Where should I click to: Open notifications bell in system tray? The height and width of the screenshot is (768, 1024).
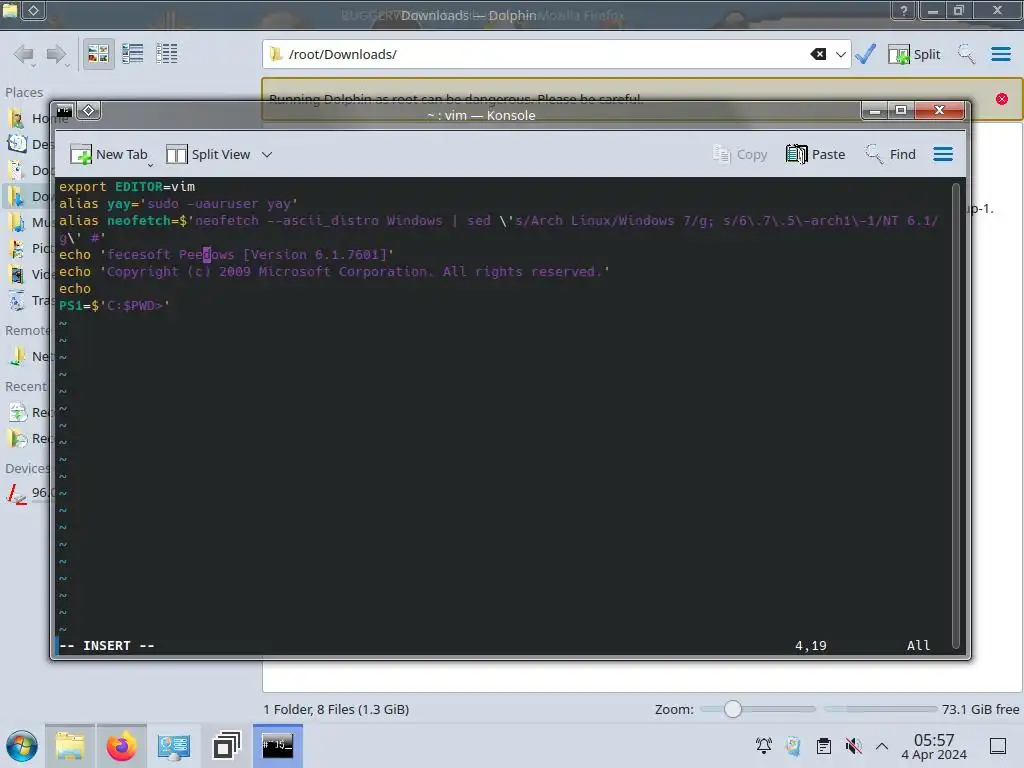(x=763, y=745)
